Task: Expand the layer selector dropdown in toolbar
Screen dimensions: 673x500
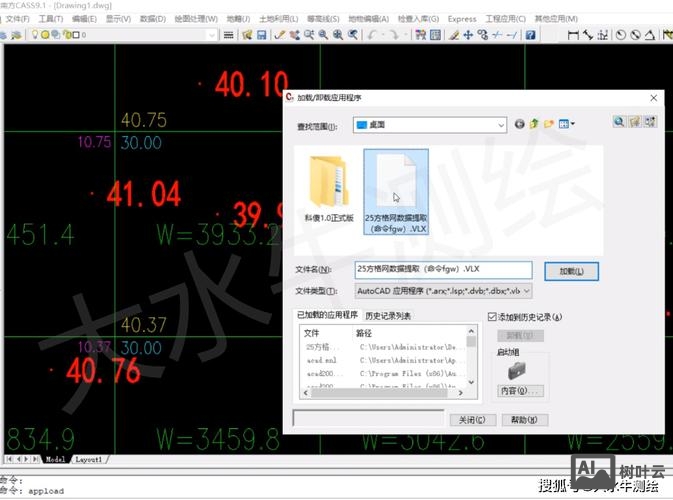Action: (211, 35)
